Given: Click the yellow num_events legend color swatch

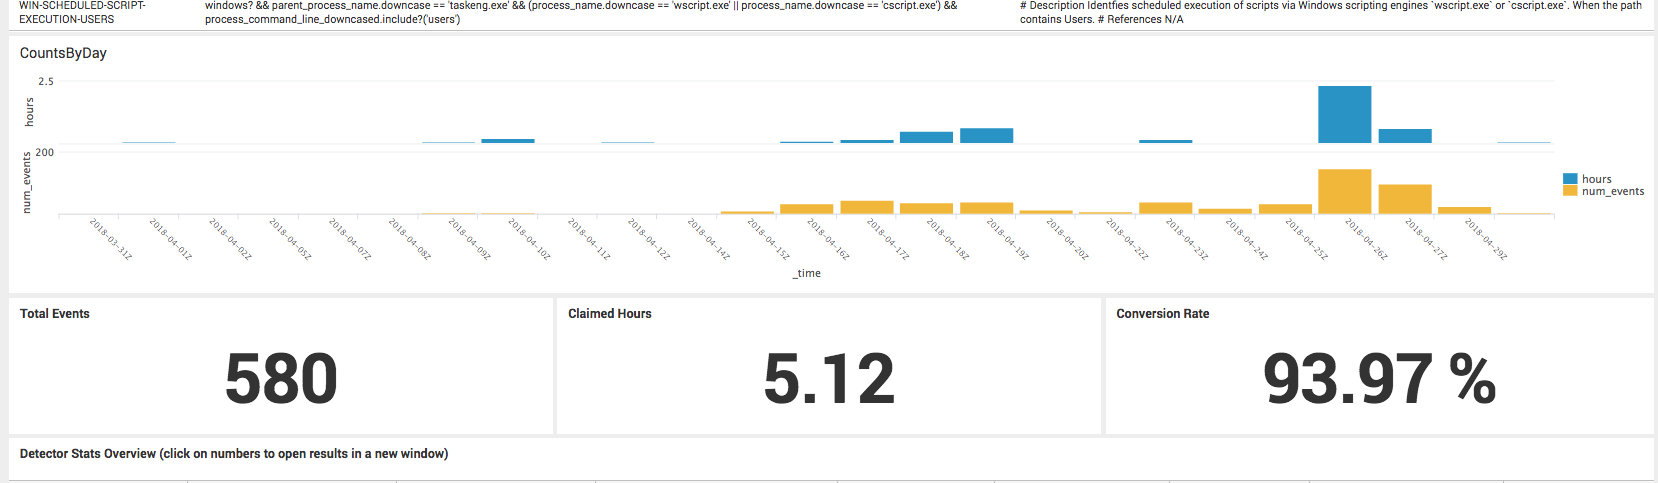Looking at the screenshot, I should pos(1569,191).
